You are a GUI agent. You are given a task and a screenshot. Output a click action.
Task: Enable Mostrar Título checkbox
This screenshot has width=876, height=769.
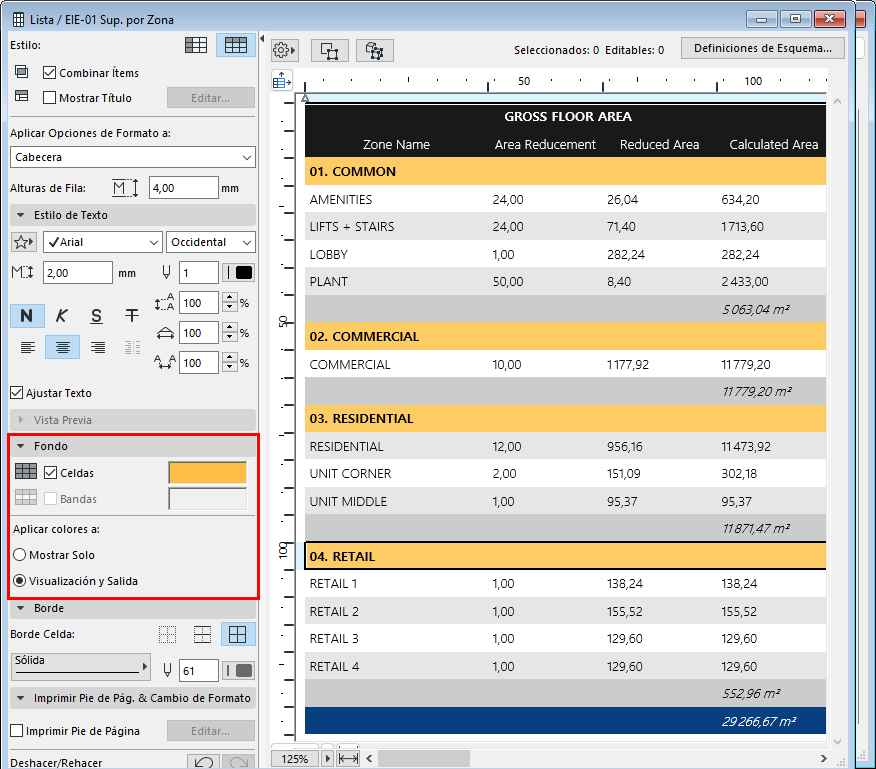tap(50, 98)
